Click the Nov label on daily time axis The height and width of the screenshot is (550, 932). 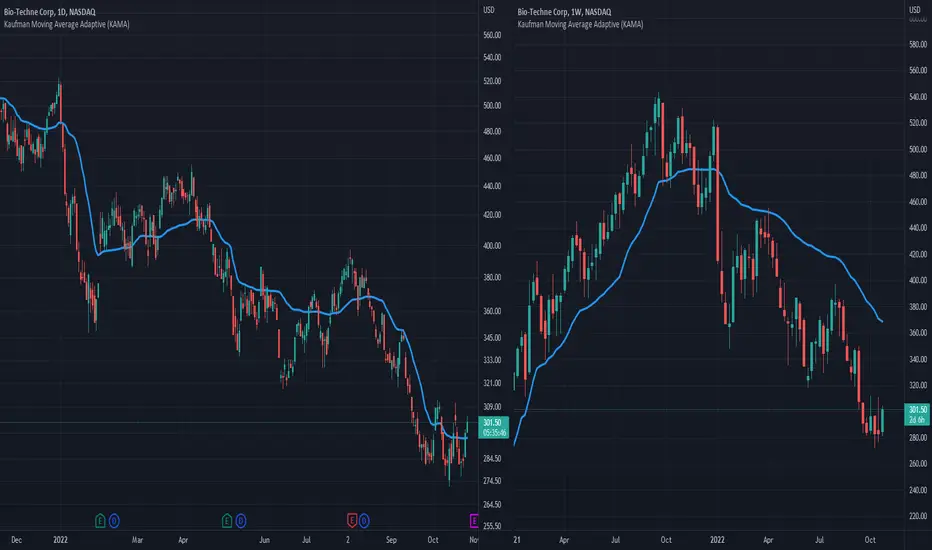pos(474,540)
